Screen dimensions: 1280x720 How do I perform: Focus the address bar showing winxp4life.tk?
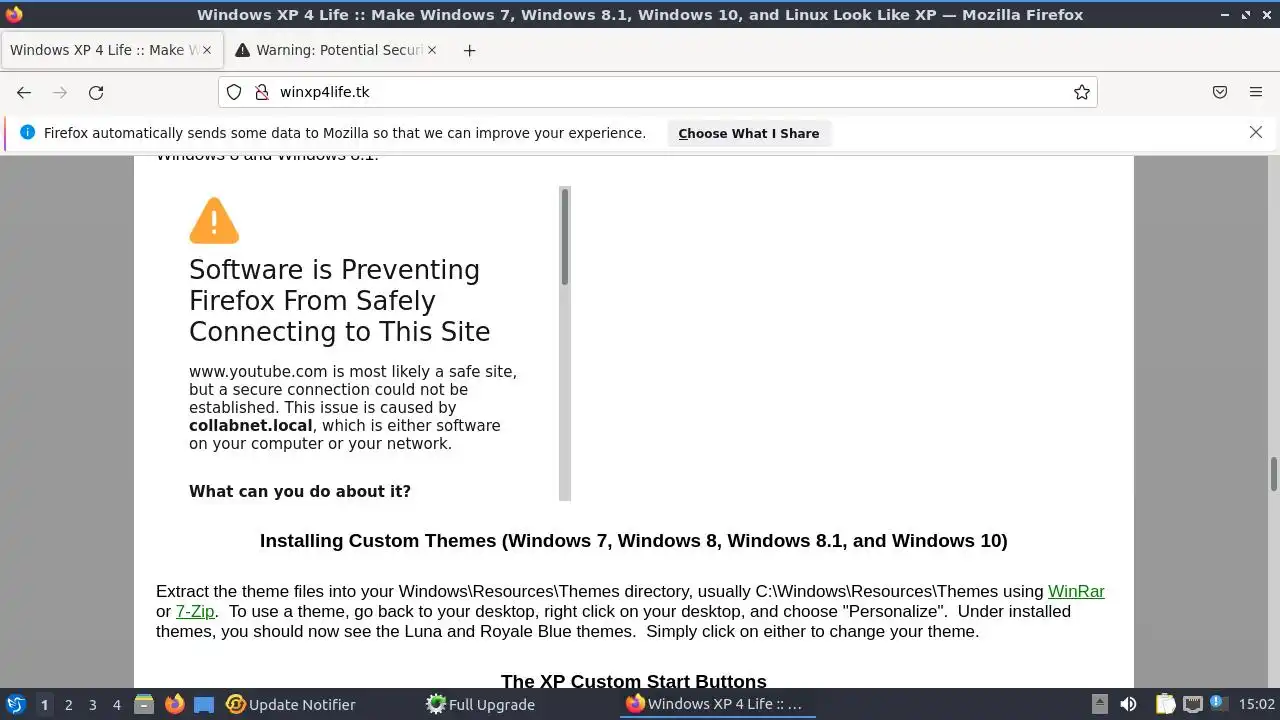point(658,92)
